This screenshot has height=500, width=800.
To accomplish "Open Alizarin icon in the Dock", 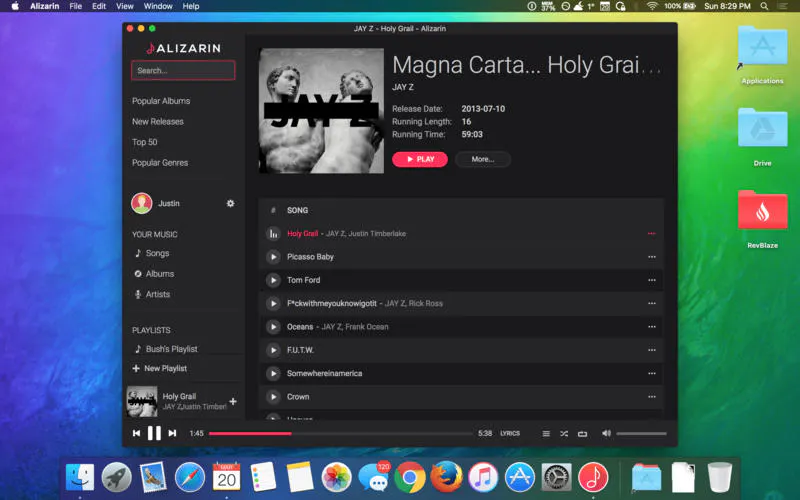I will [x=593, y=478].
